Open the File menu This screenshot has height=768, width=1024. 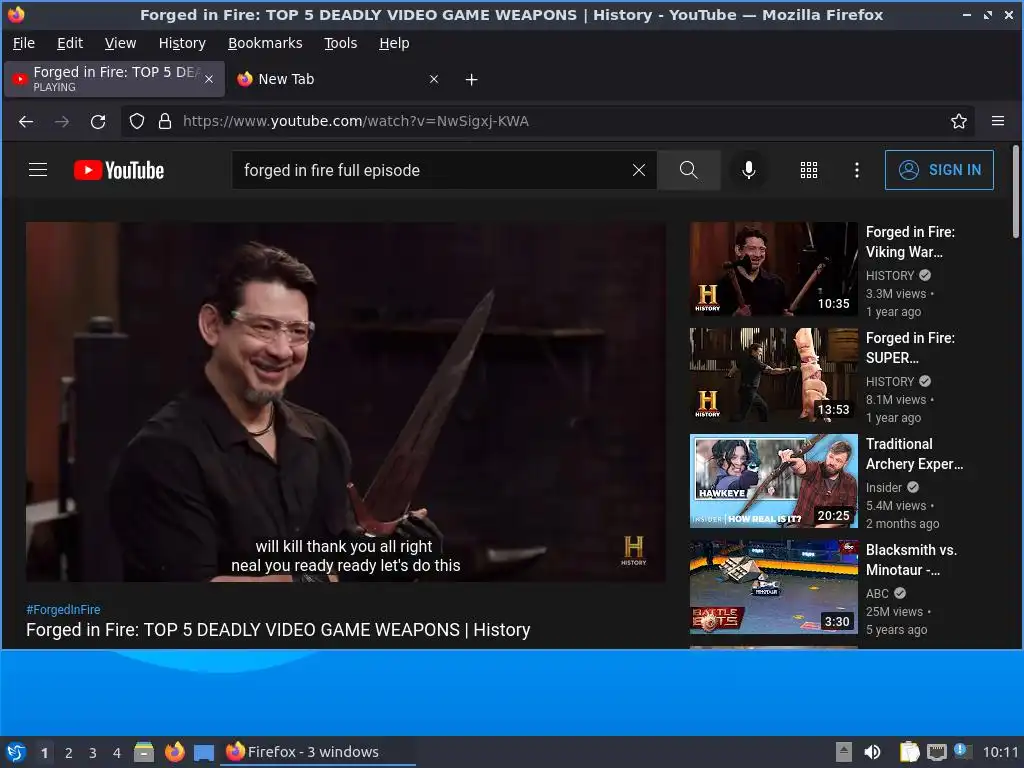(x=24, y=43)
